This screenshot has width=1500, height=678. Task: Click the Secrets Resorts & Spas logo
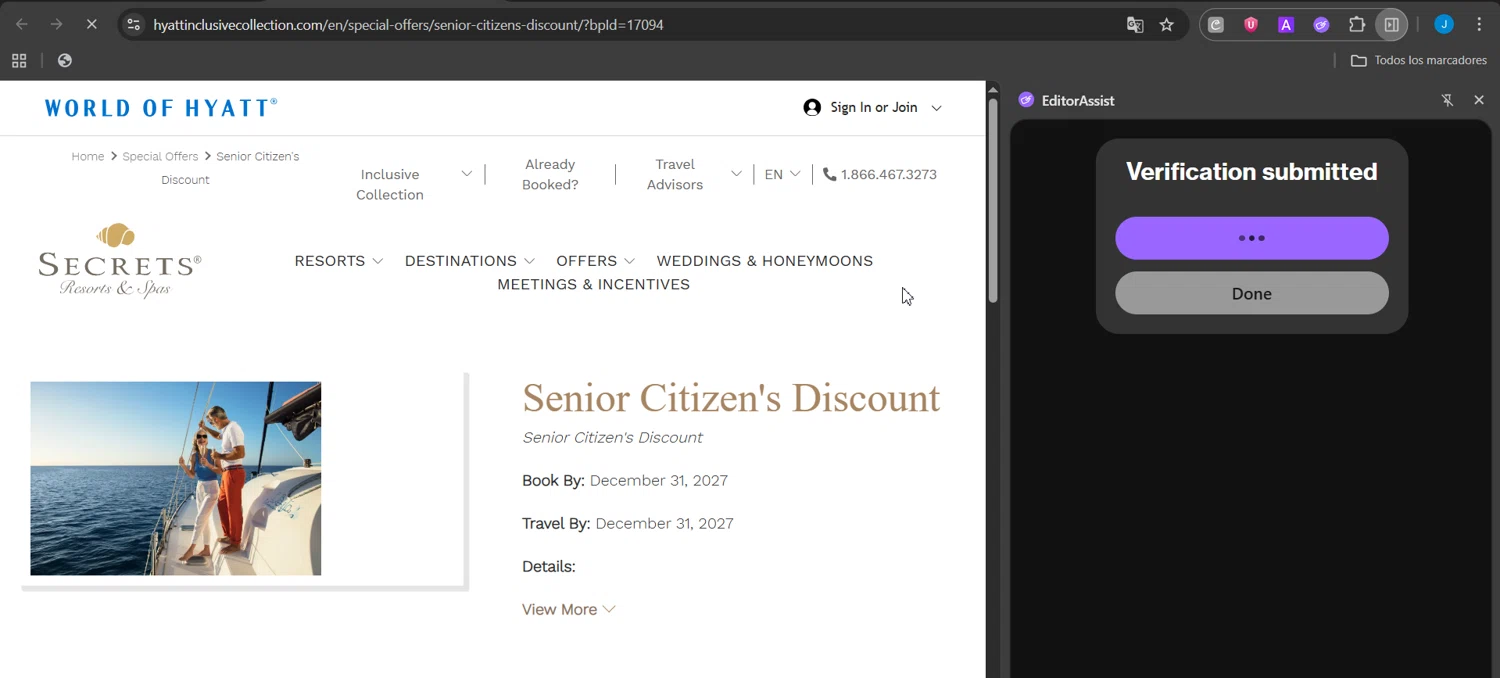pyautogui.click(x=119, y=260)
